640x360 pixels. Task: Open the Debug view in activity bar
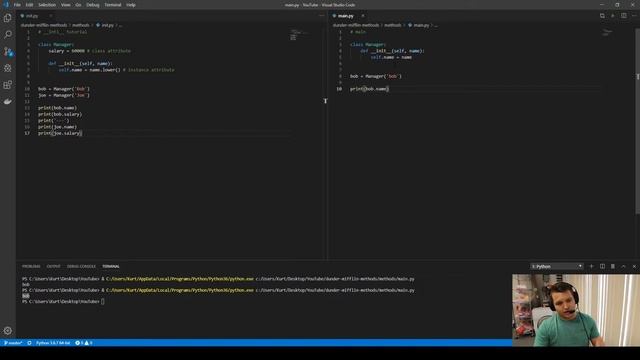point(7,68)
